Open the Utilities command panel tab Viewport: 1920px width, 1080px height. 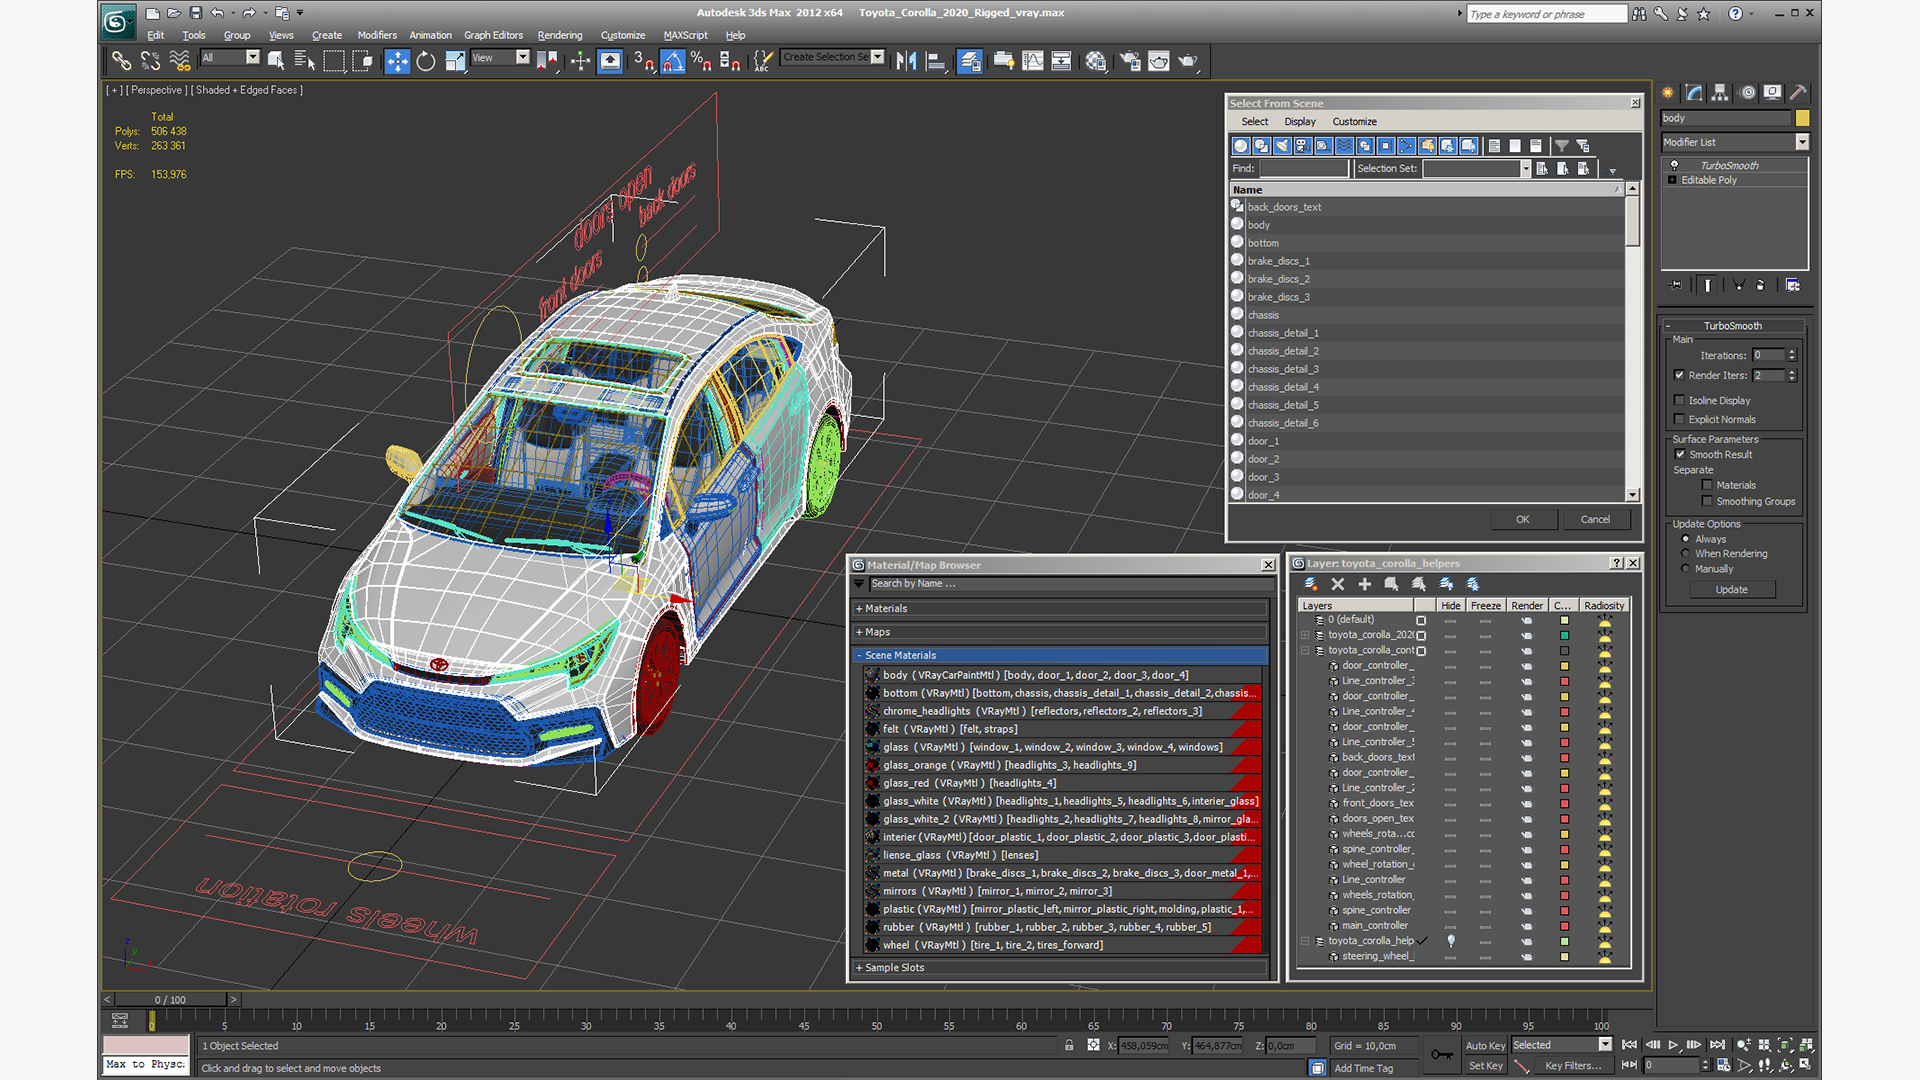pos(1798,92)
